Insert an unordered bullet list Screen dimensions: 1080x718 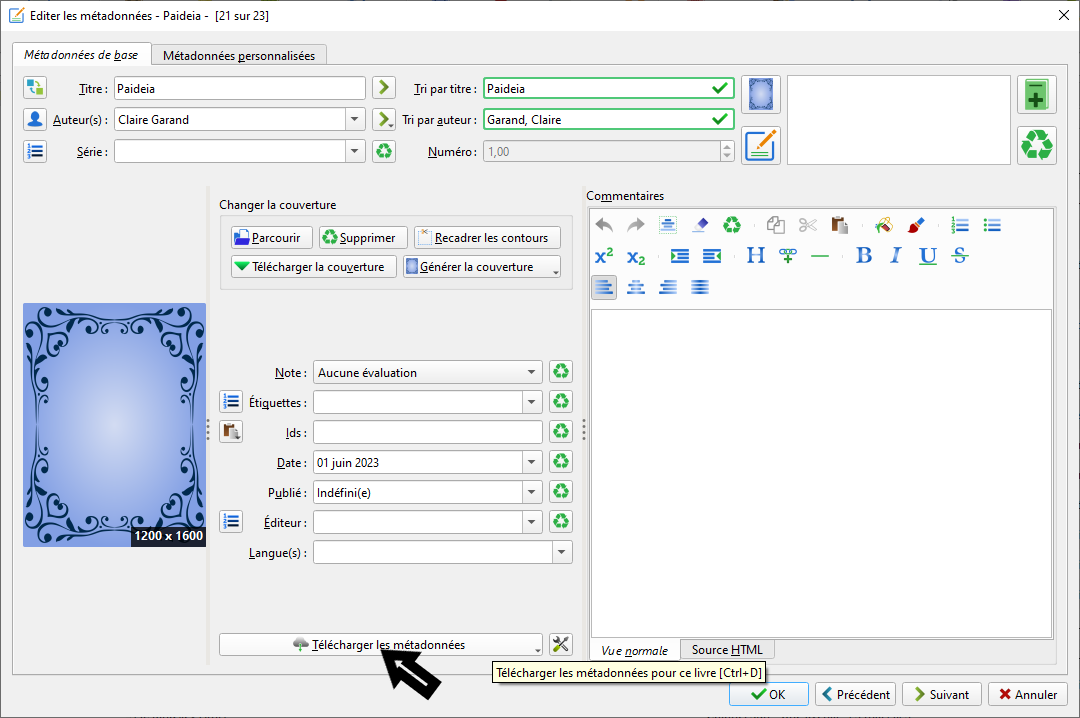(x=992, y=225)
